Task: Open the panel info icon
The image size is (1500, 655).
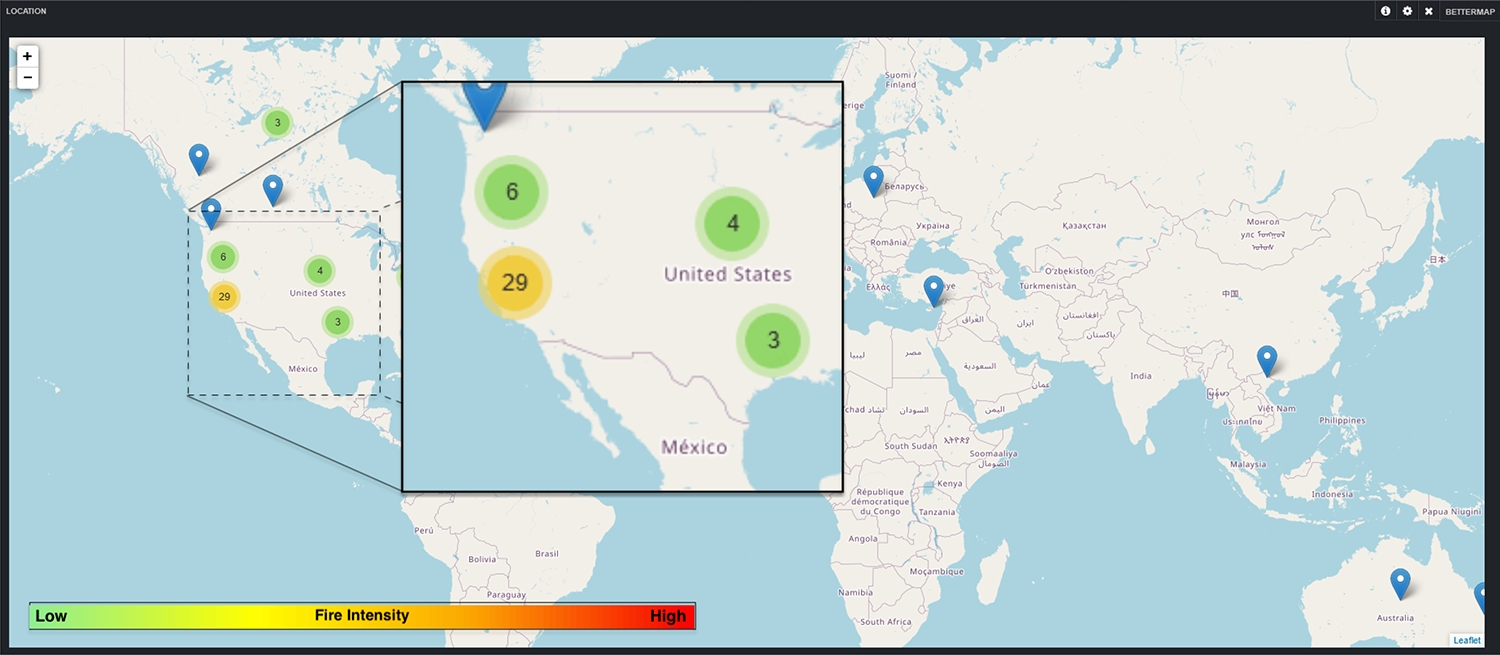Action: pyautogui.click(x=1386, y=11)
